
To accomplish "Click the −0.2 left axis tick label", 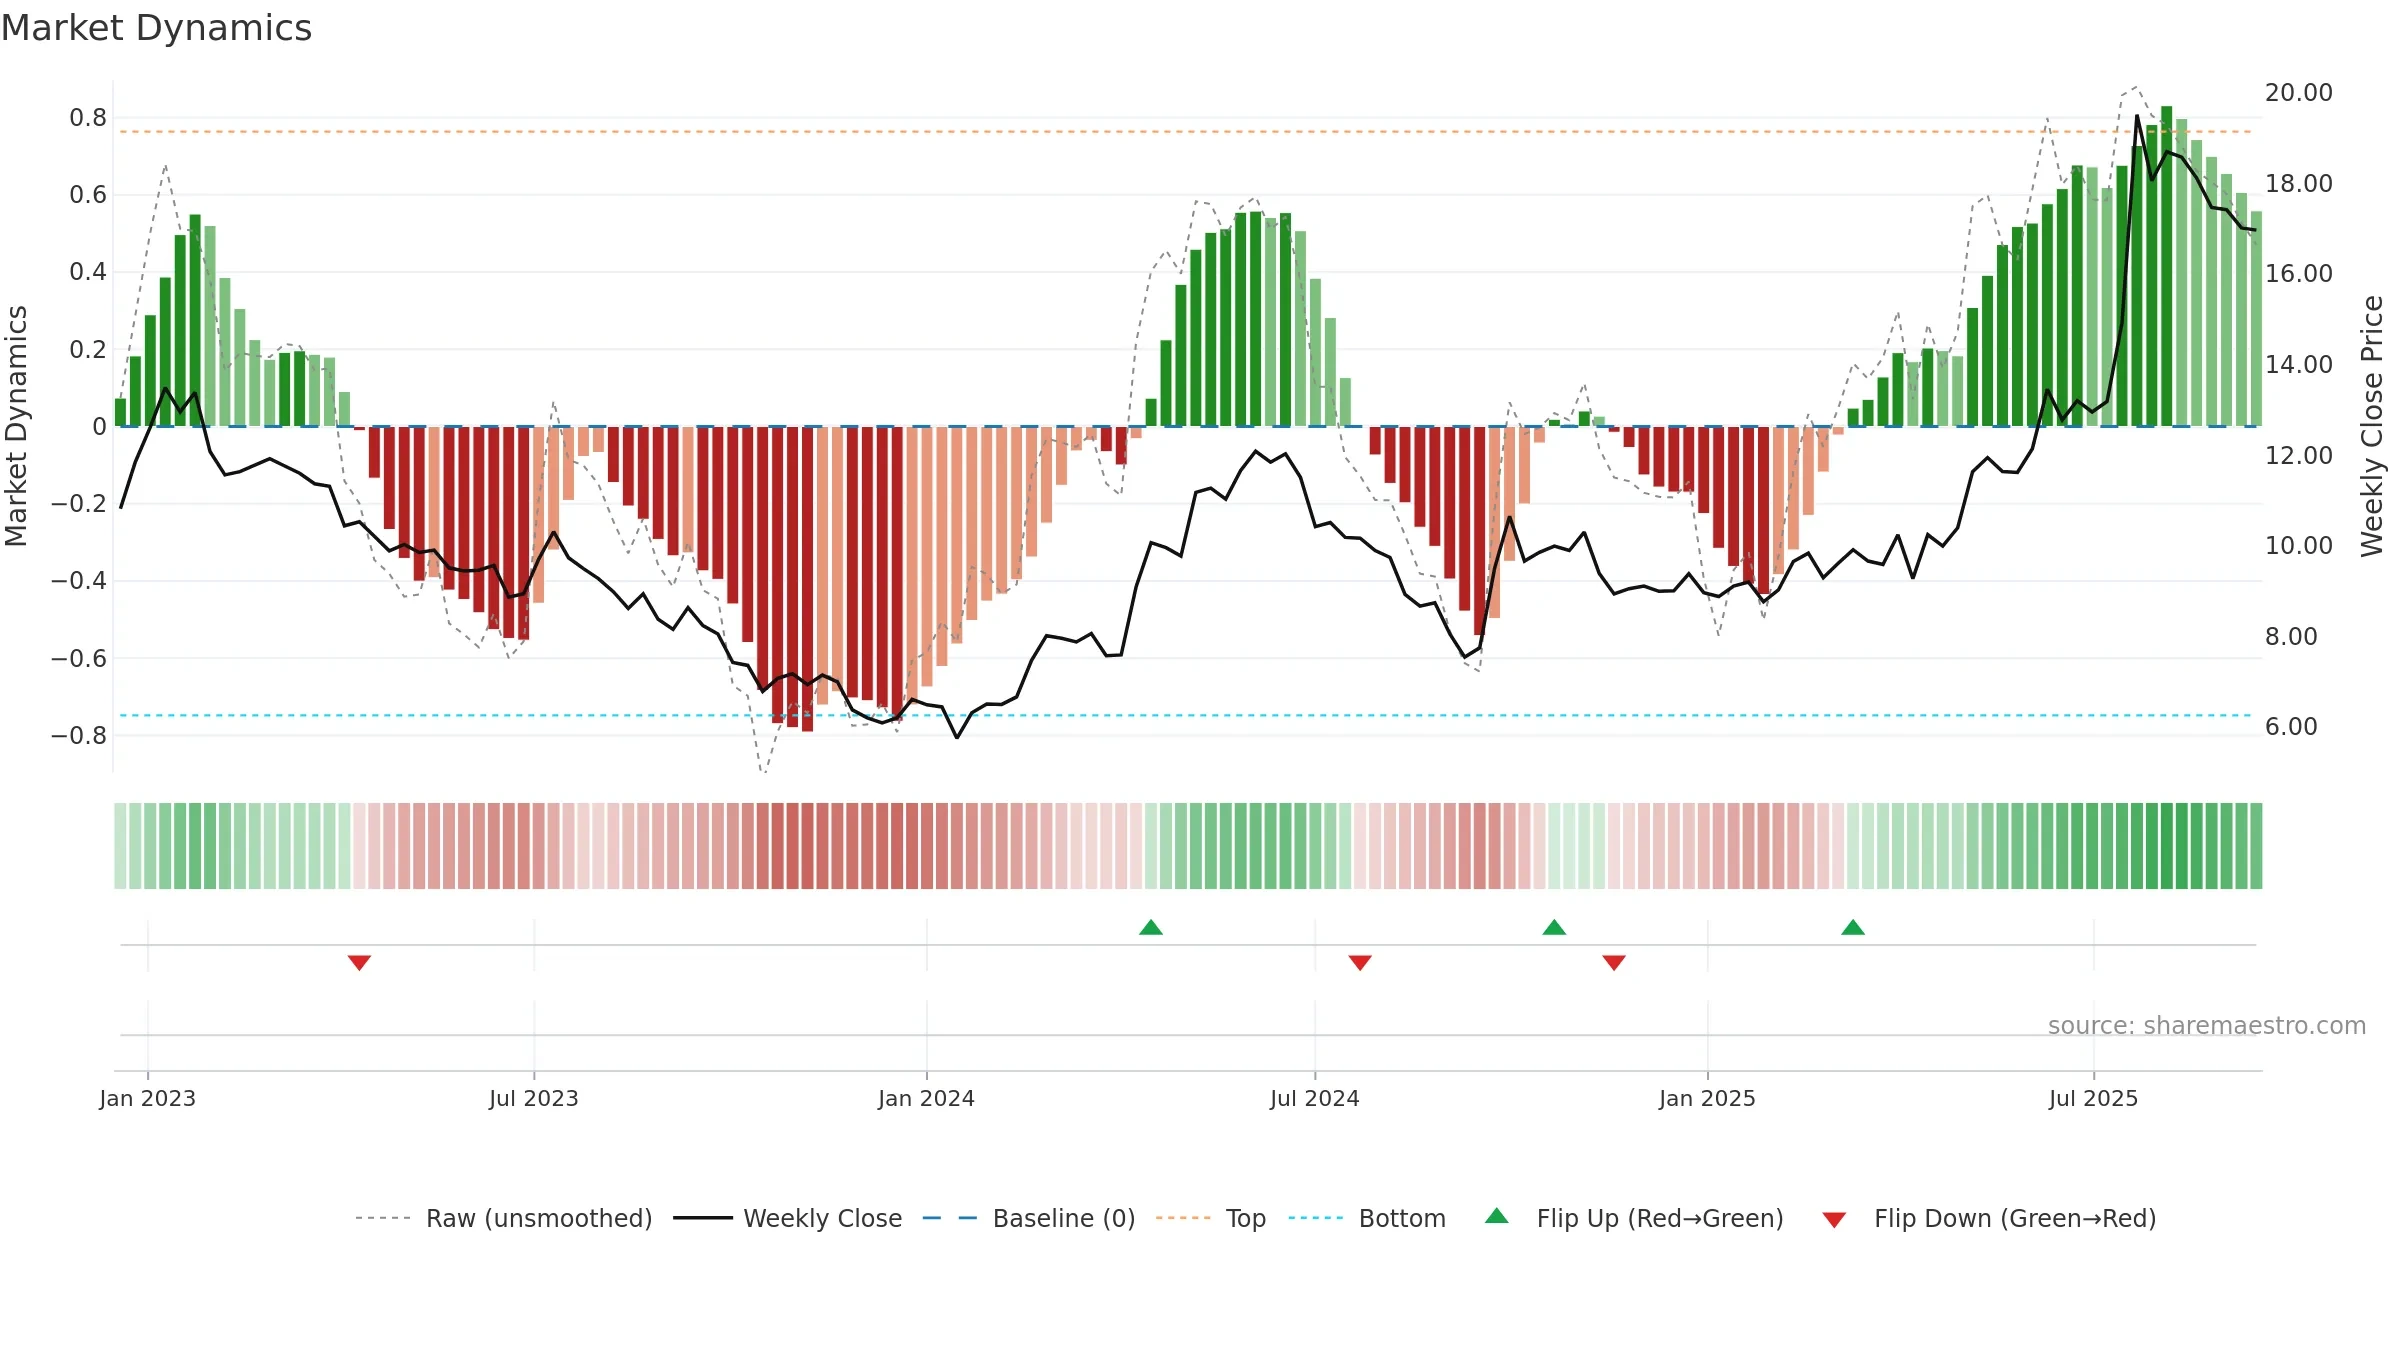I will point(79,504).
